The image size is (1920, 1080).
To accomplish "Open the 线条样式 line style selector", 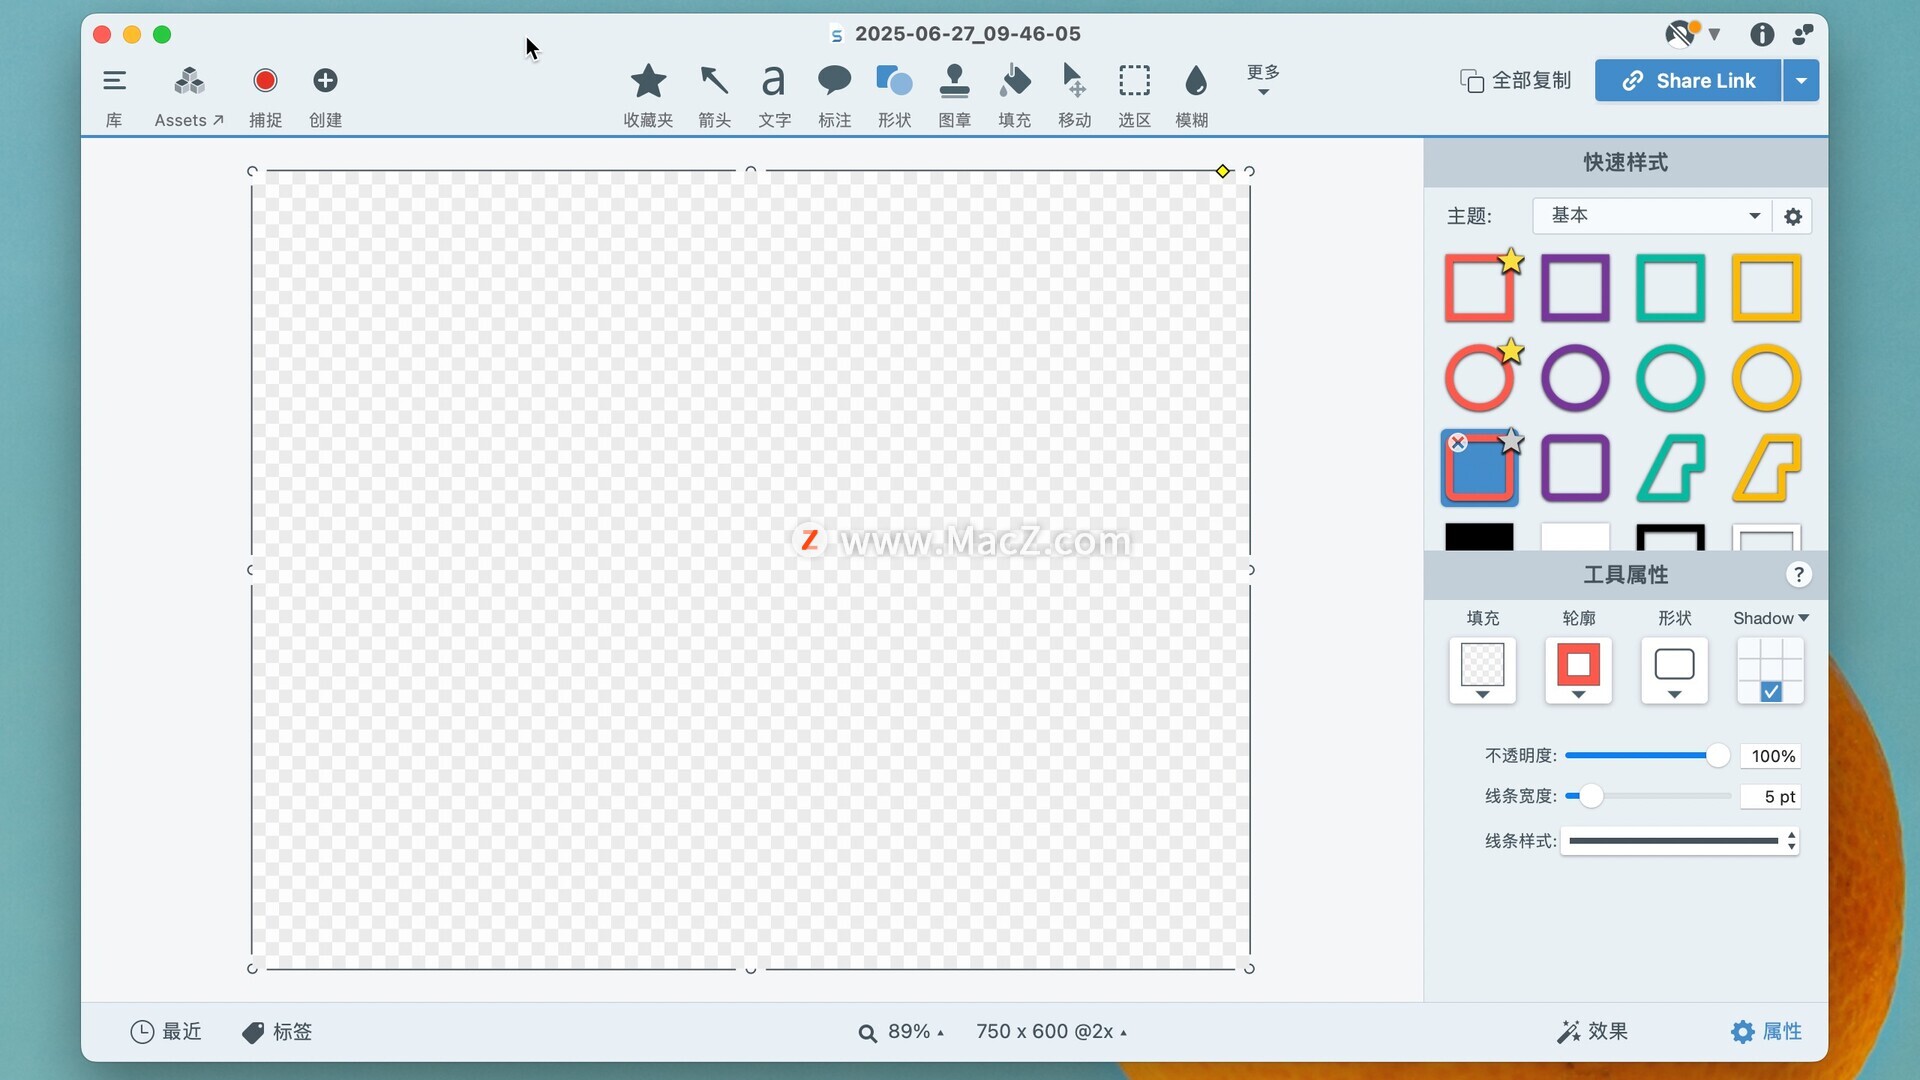I will pyautogui.click(x=1680, y=841).
